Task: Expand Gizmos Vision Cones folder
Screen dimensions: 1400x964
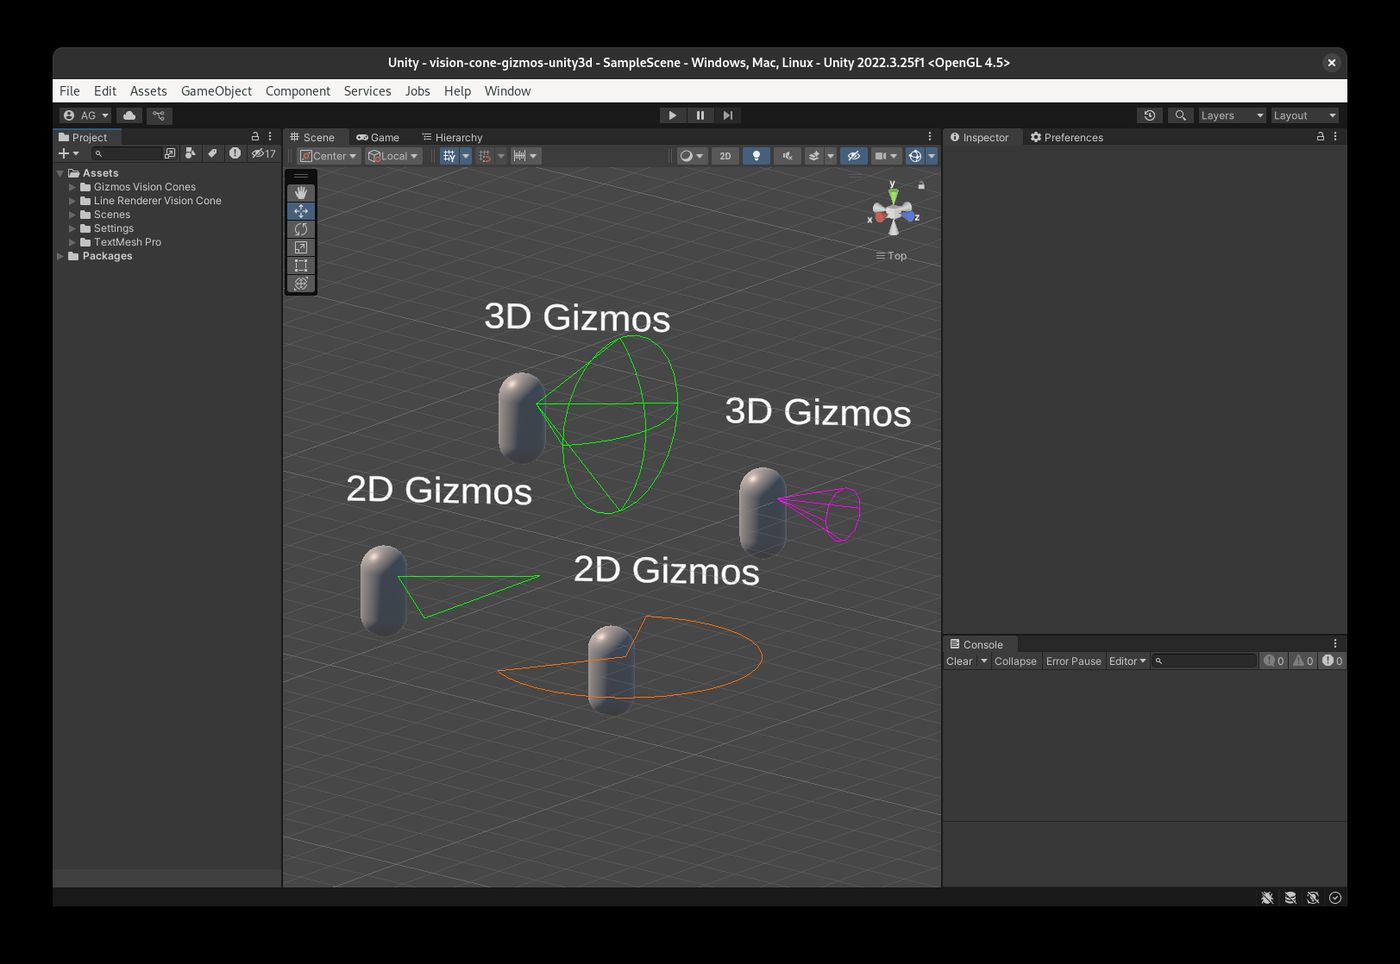Action: [72, 187]
